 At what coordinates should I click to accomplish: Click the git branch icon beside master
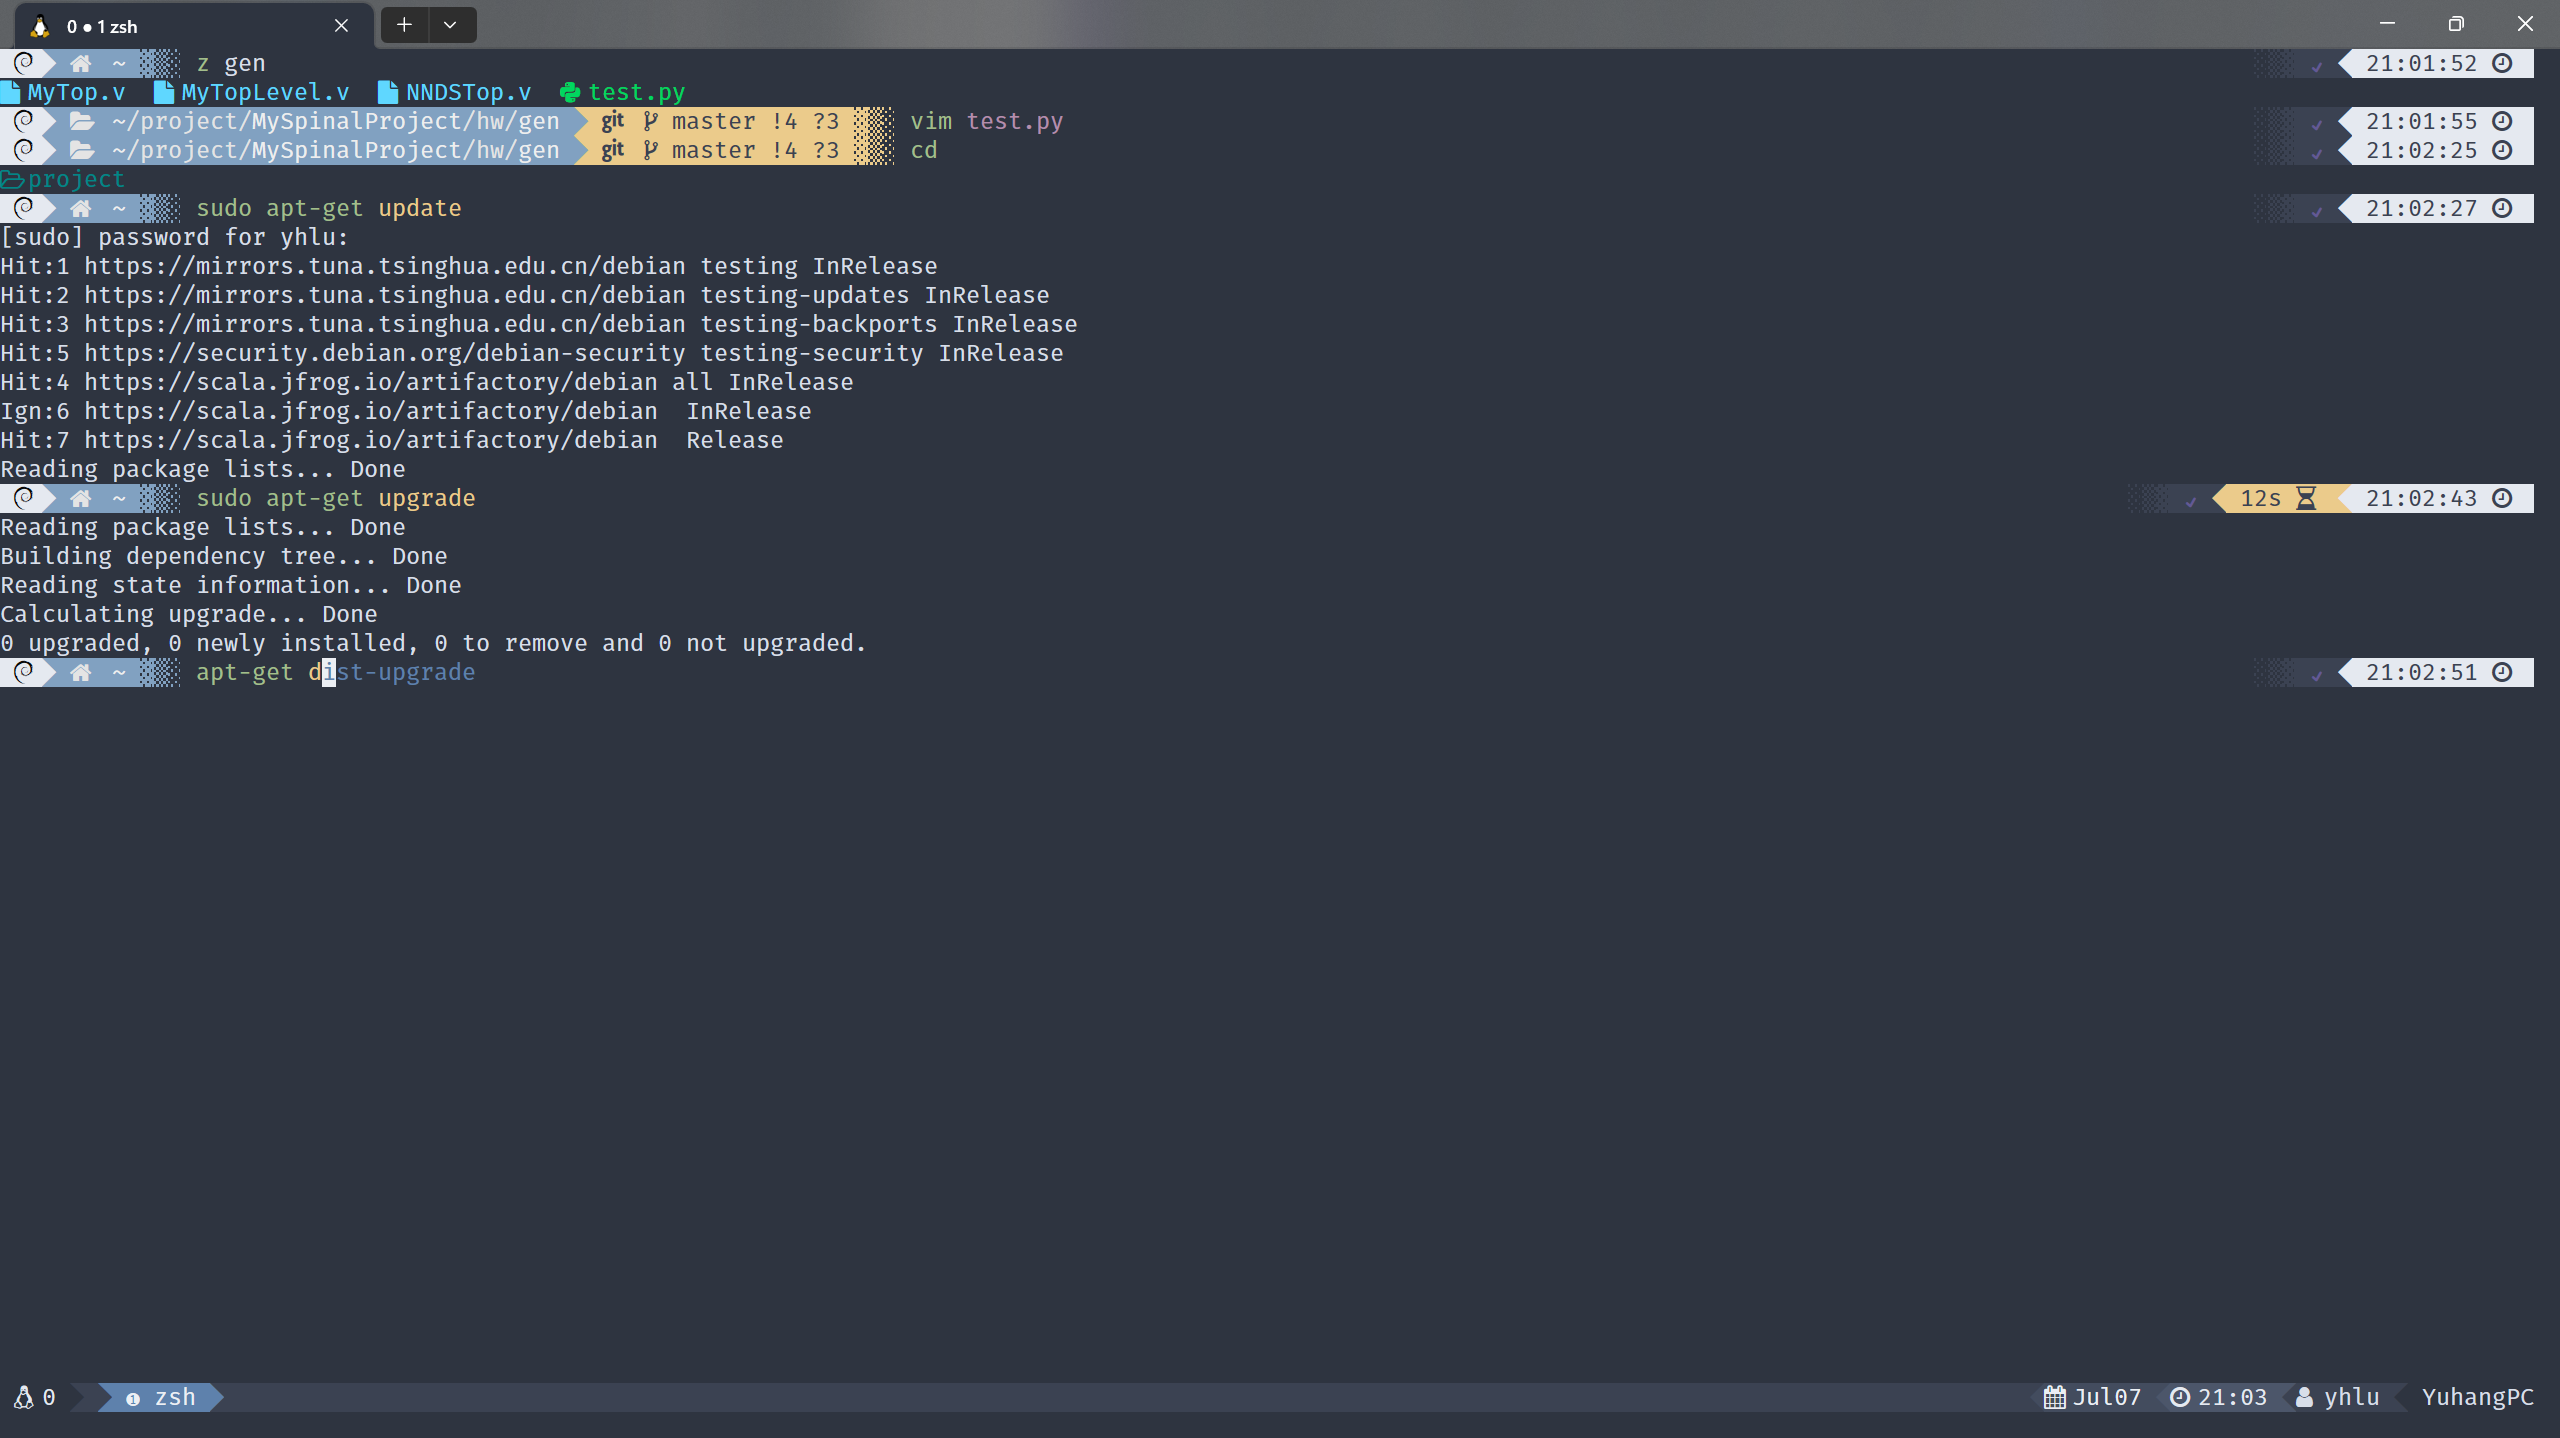pos(651,121)
